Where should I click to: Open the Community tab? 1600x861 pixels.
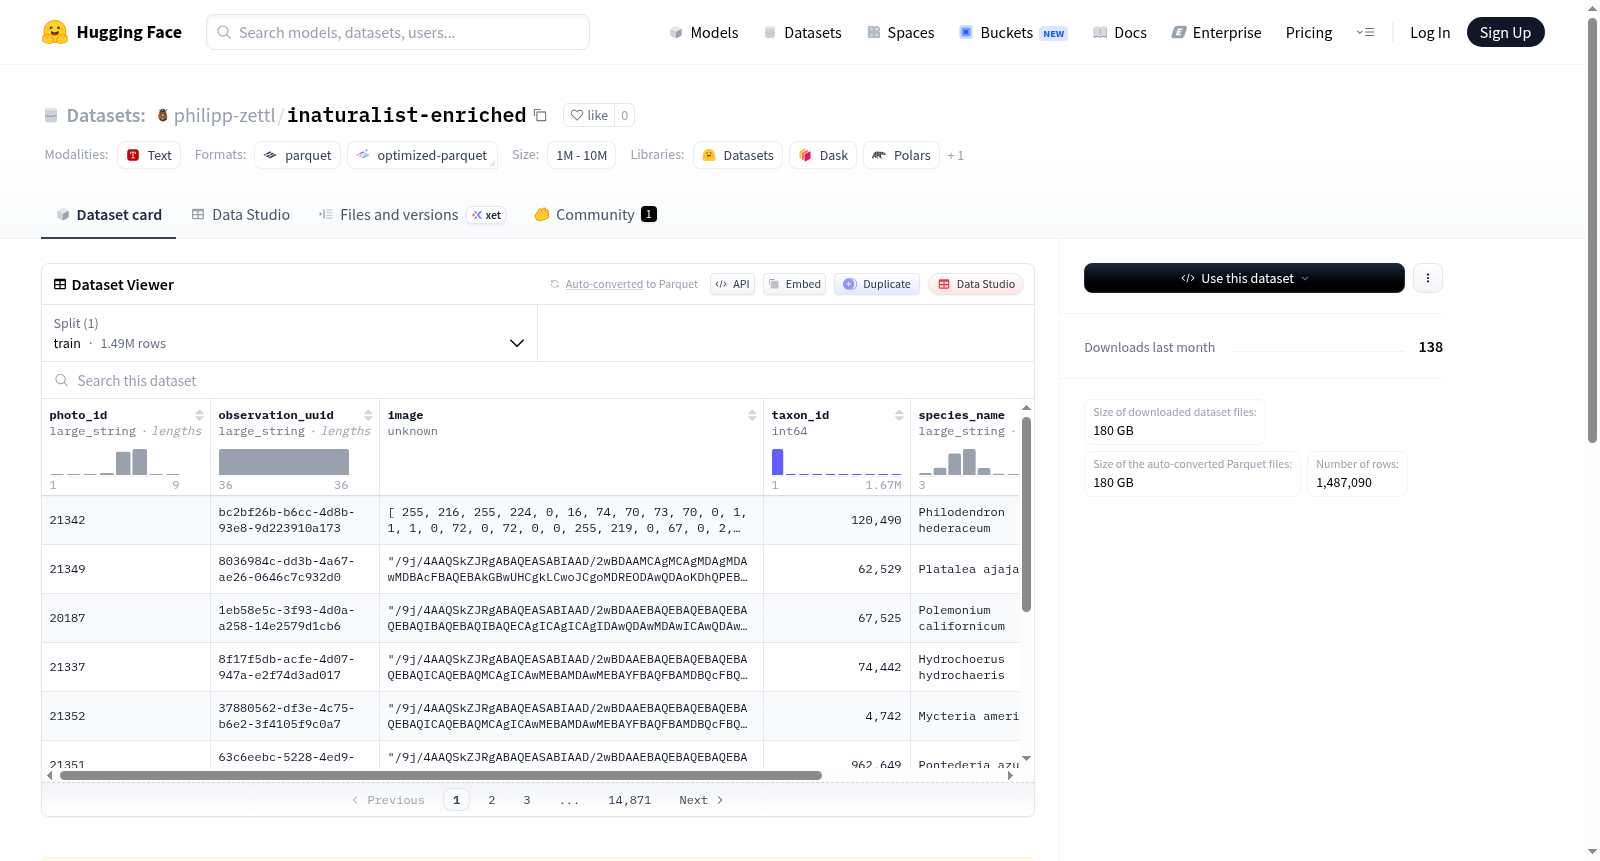(x=595, y=214)
